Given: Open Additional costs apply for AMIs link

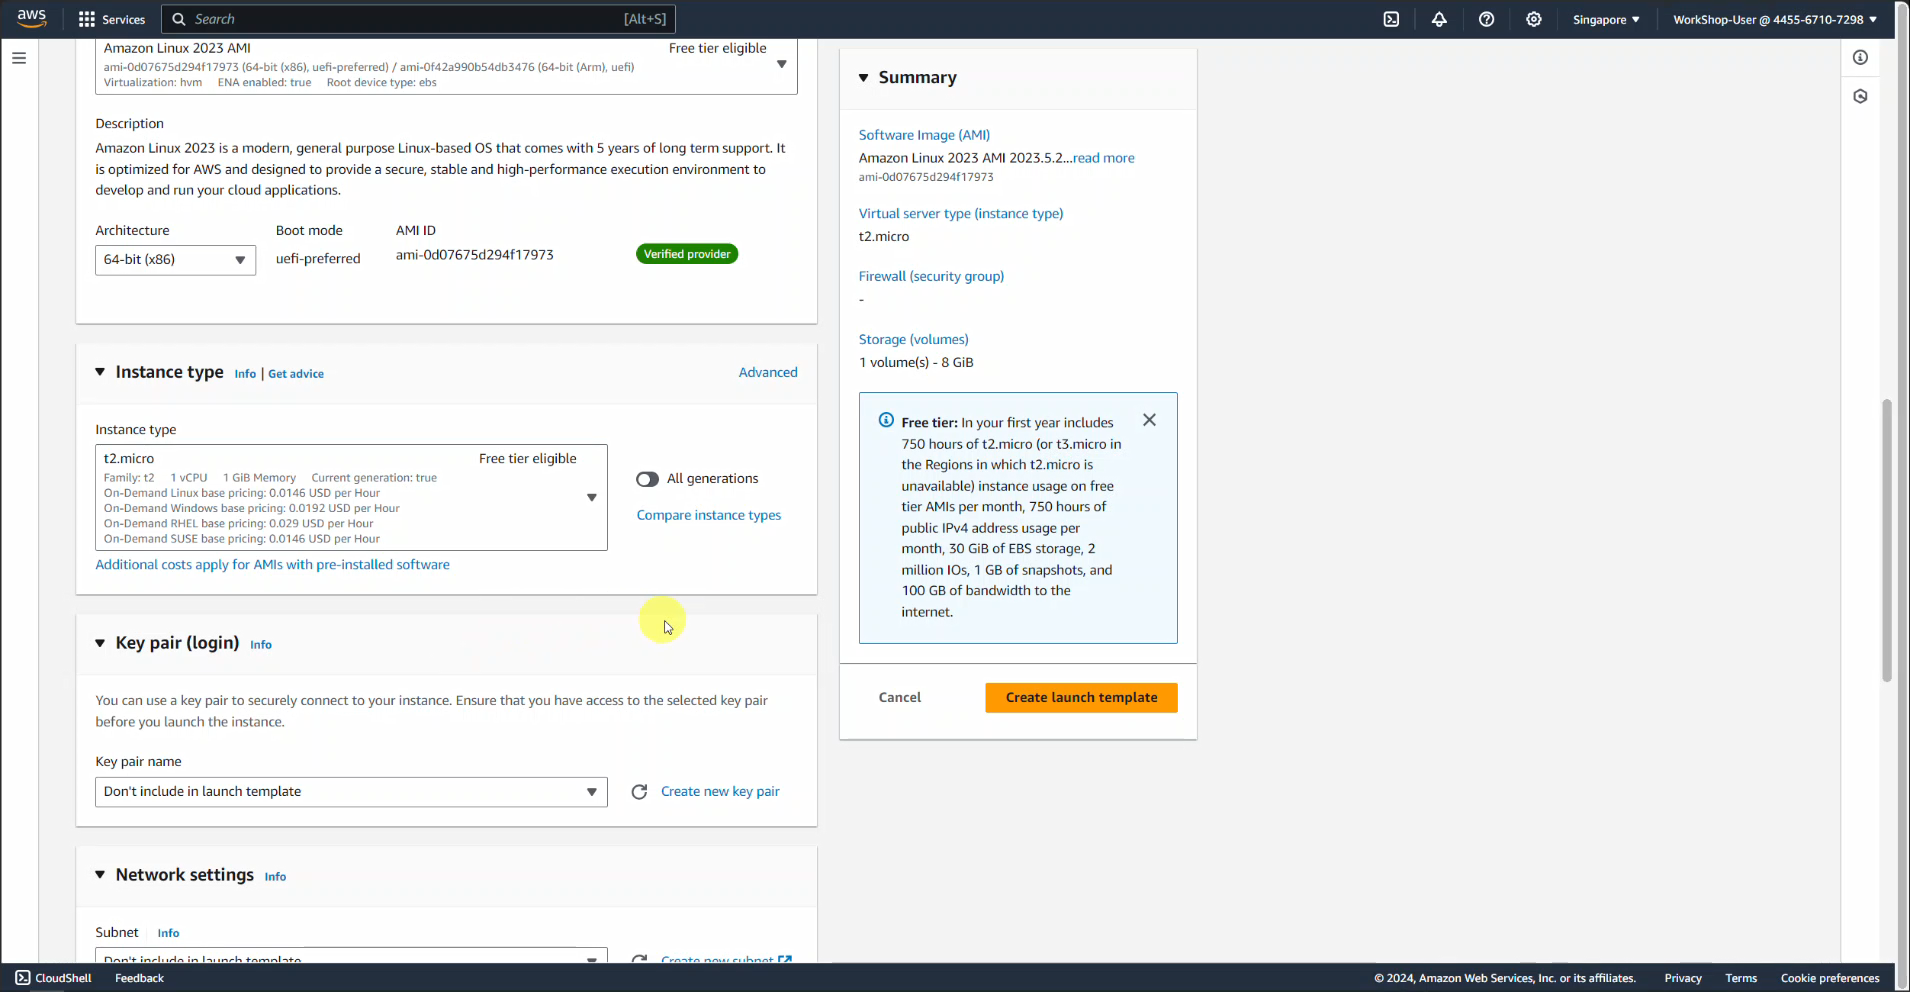Looking at the screenshot, I should (x=272, y=565).
